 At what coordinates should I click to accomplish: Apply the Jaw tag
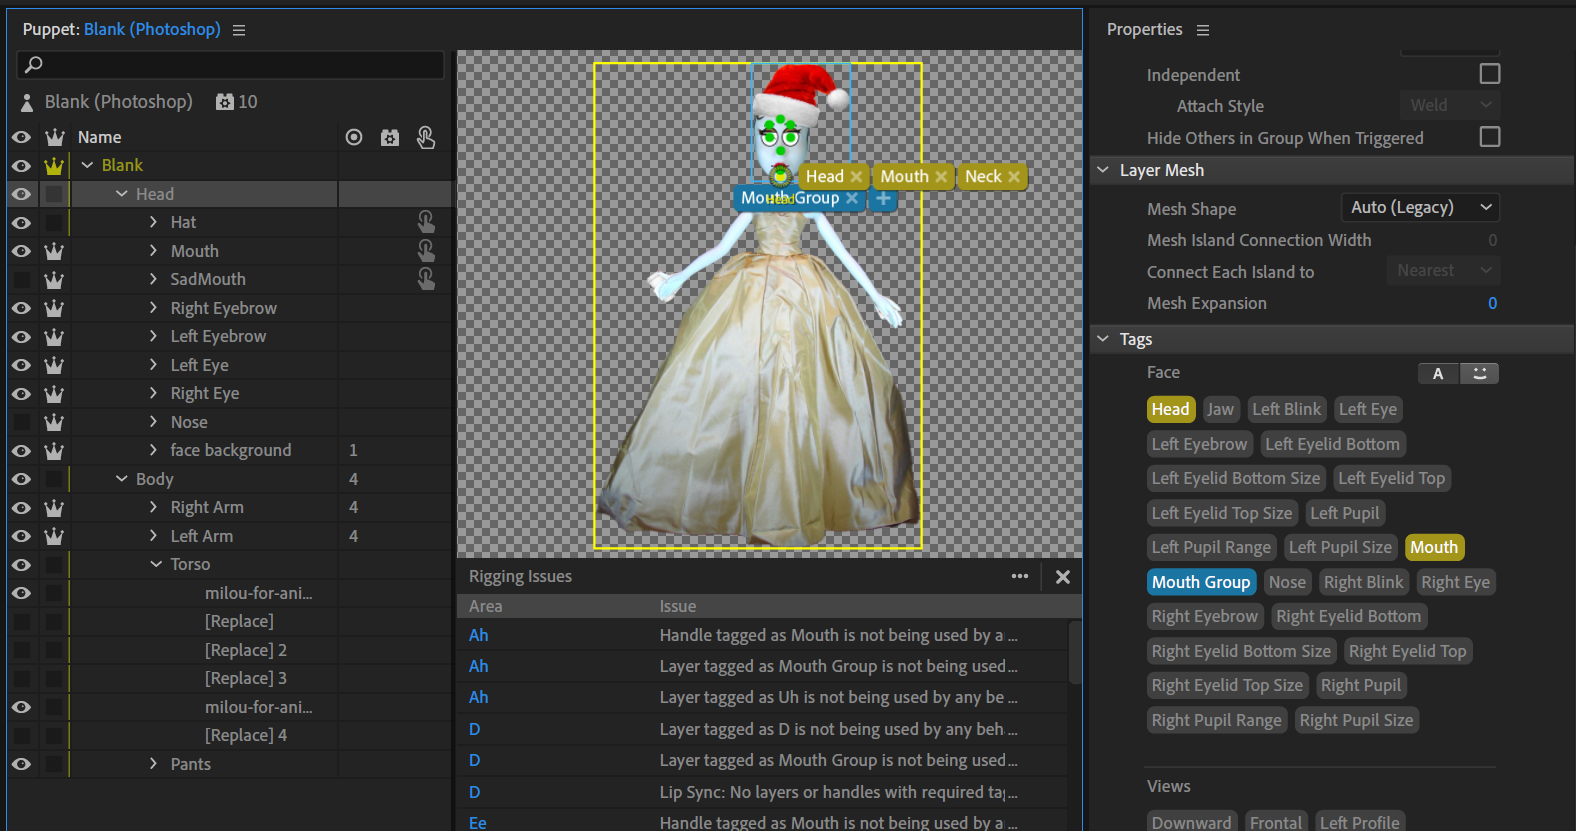pos(1220,409)
